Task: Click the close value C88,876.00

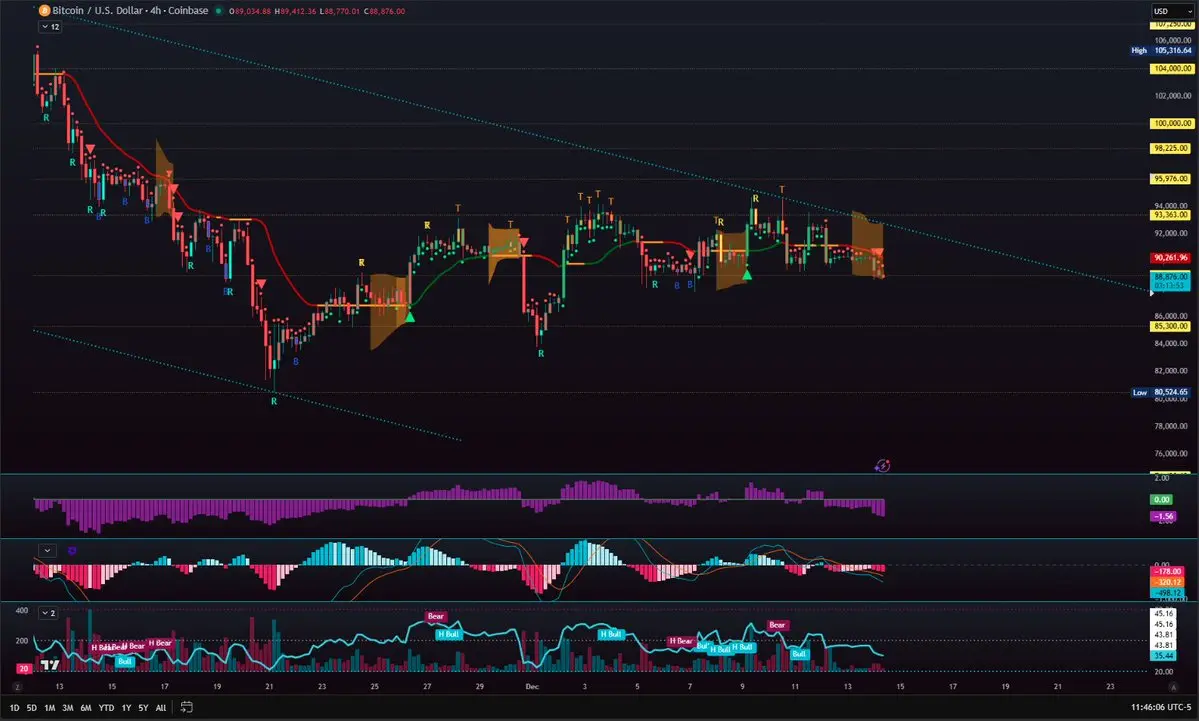Action: pos(385,11)
